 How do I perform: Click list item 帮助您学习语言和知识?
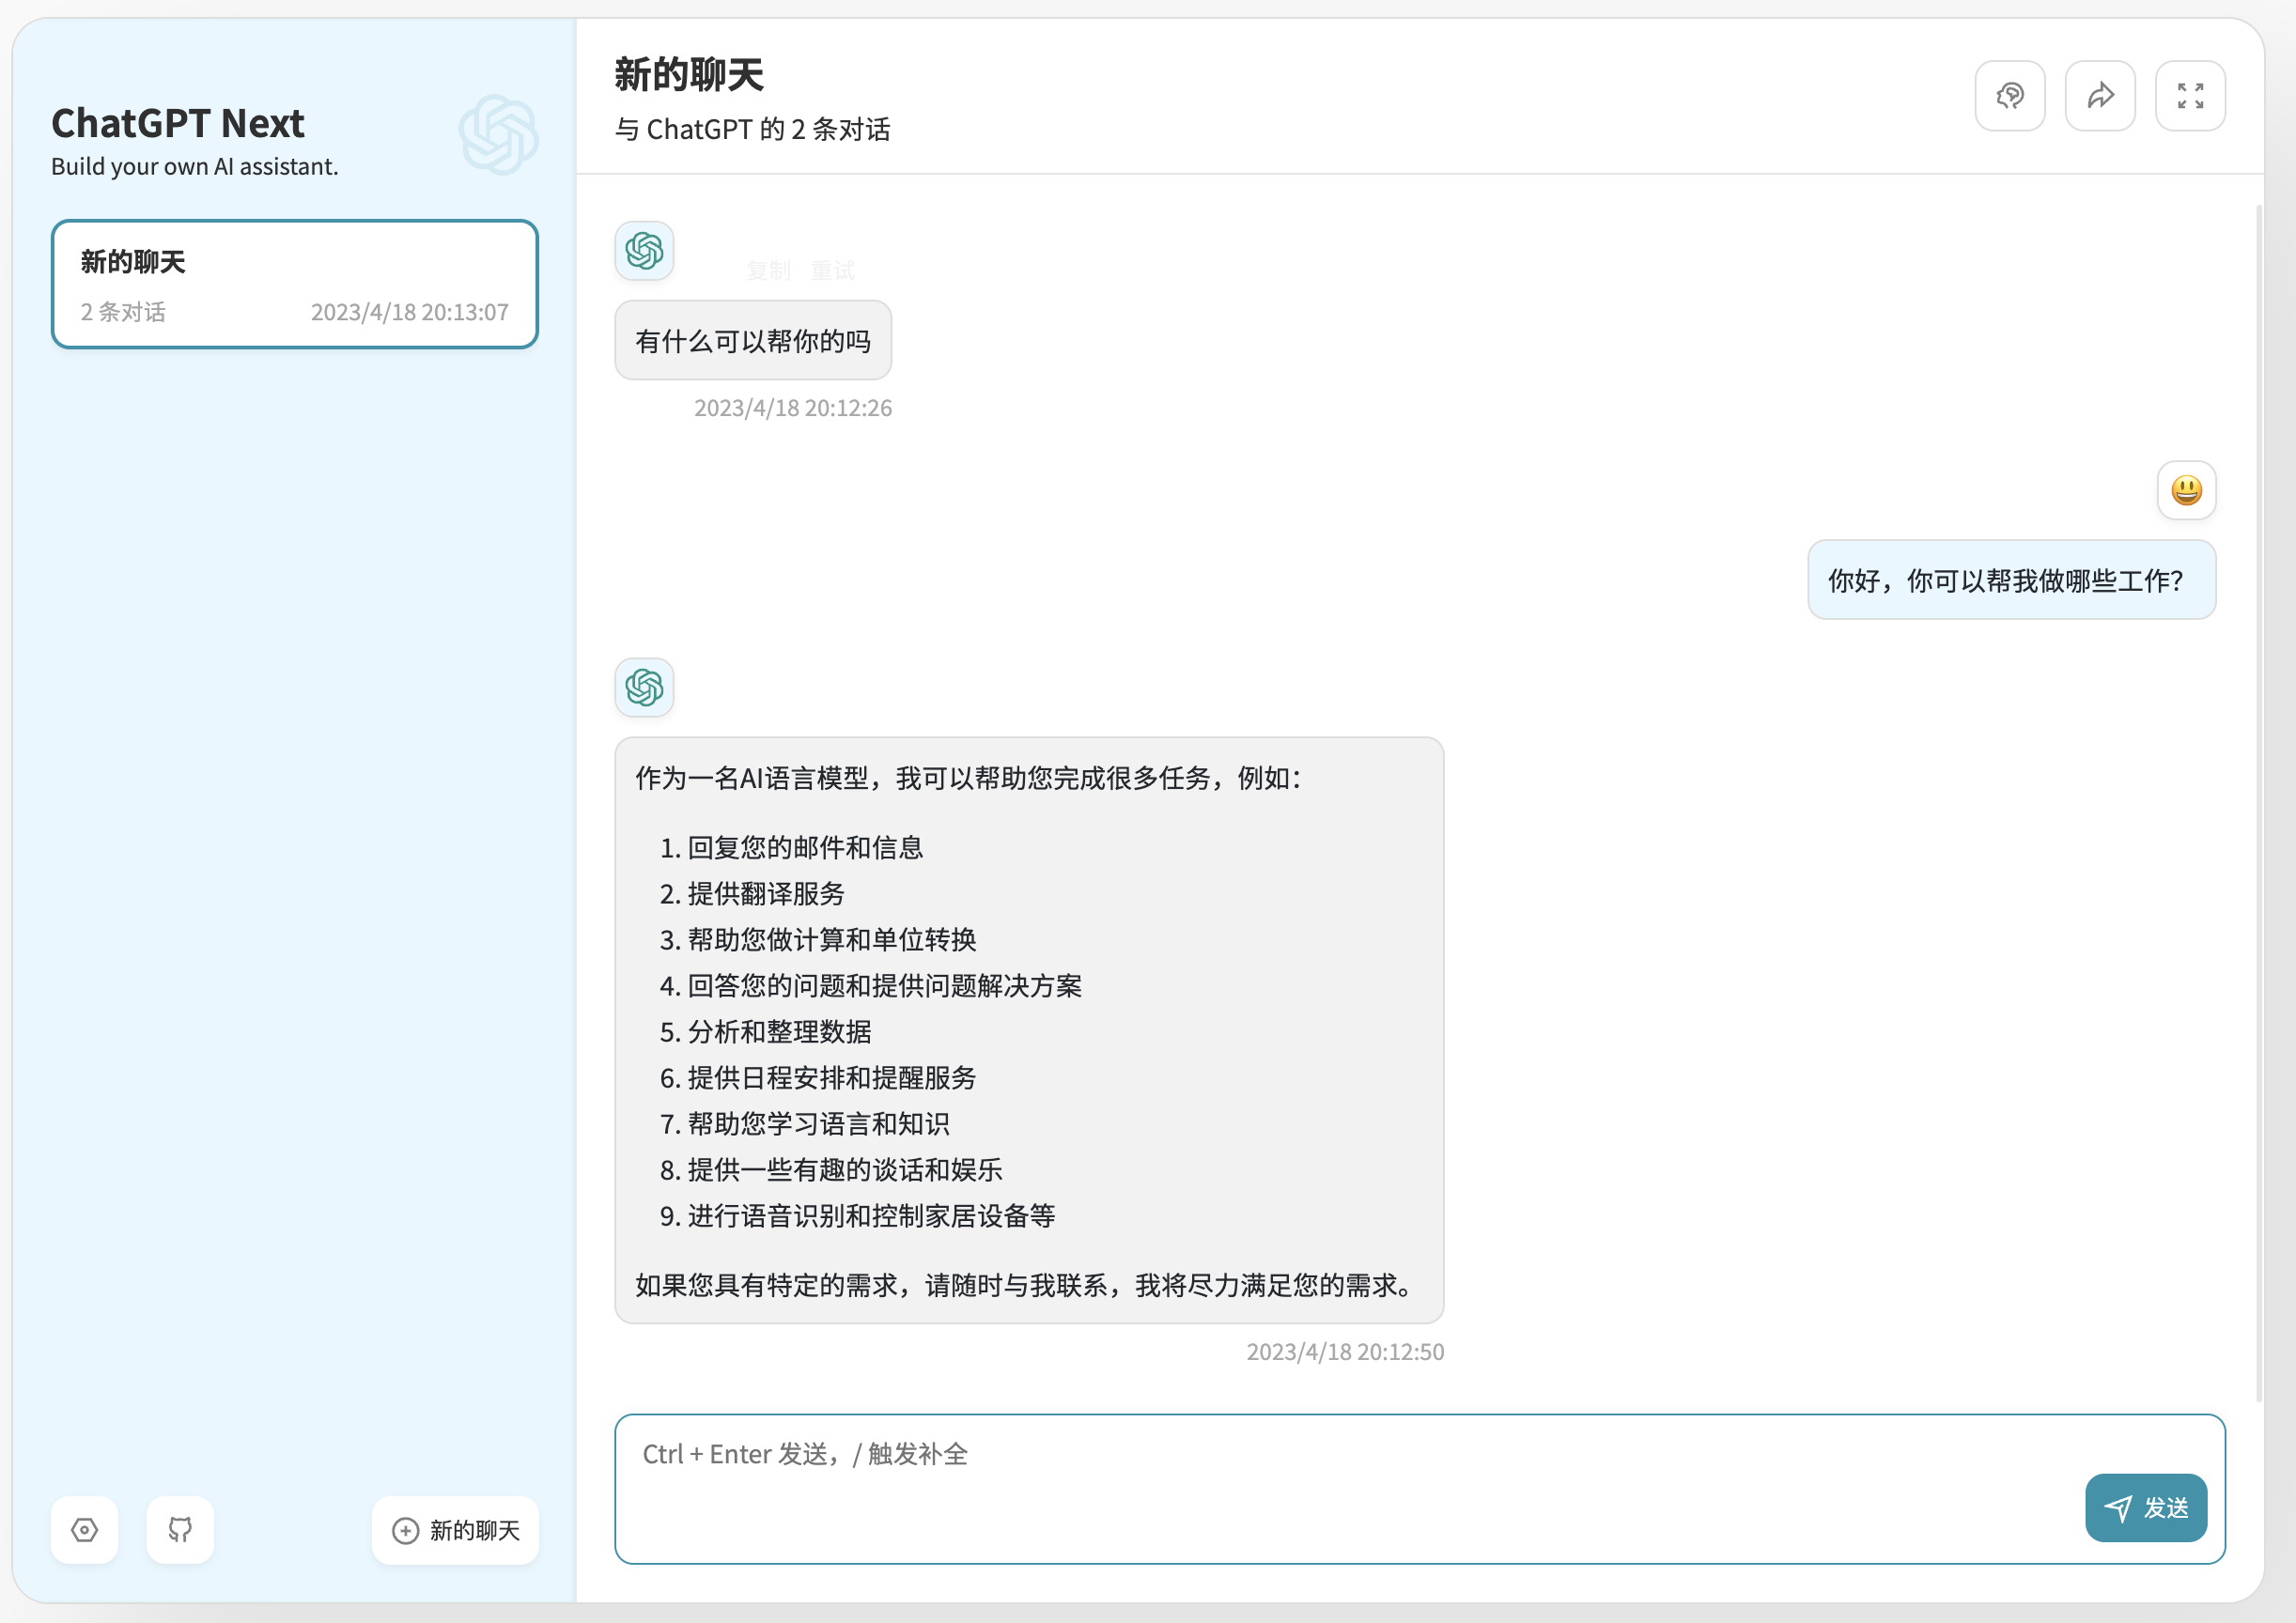coord(819,1124)
